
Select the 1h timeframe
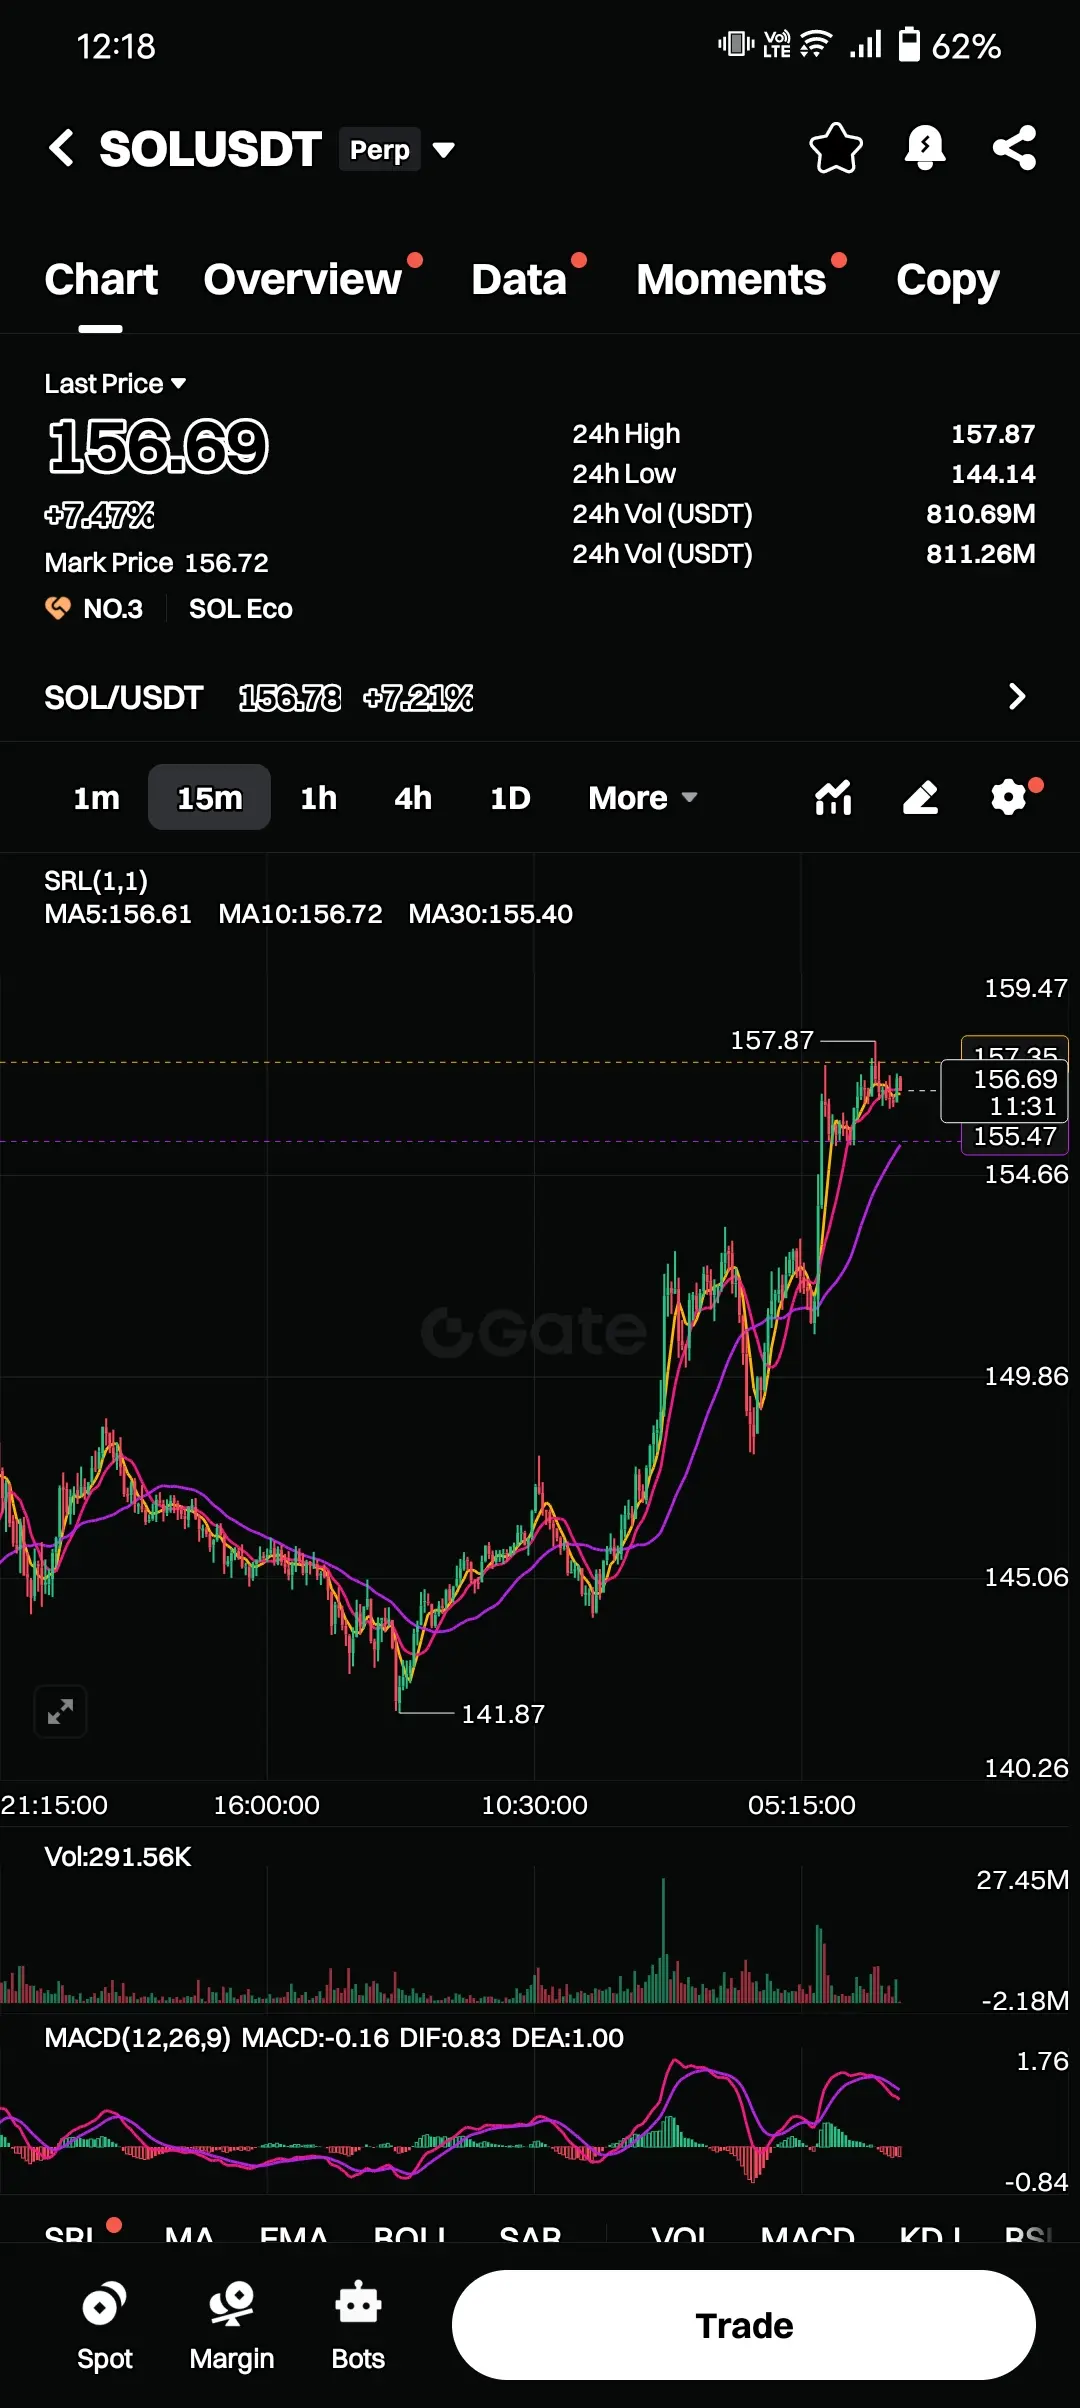[x=318, y=798]
